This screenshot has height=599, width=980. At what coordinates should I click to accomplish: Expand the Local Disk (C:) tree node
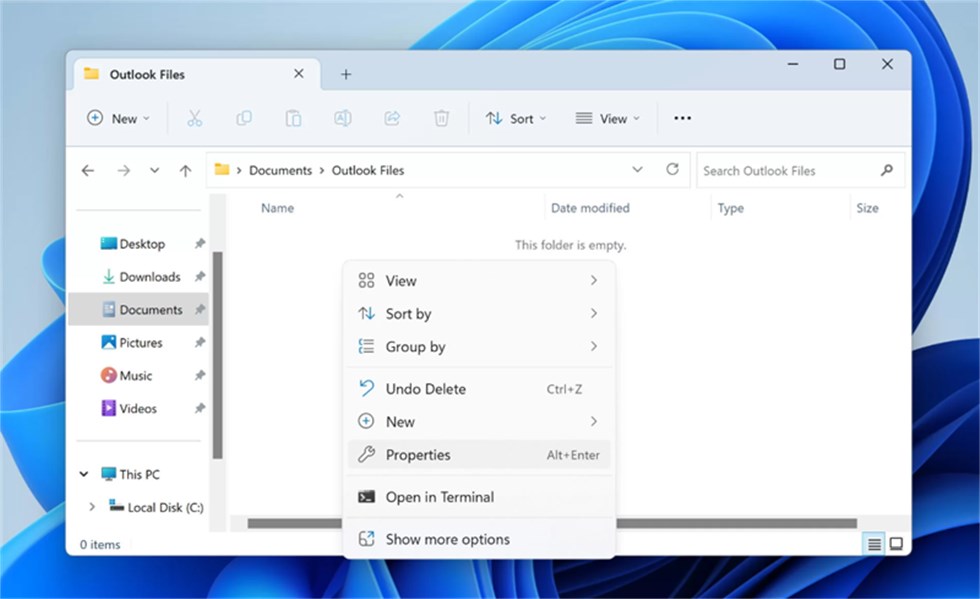(92, 507)
